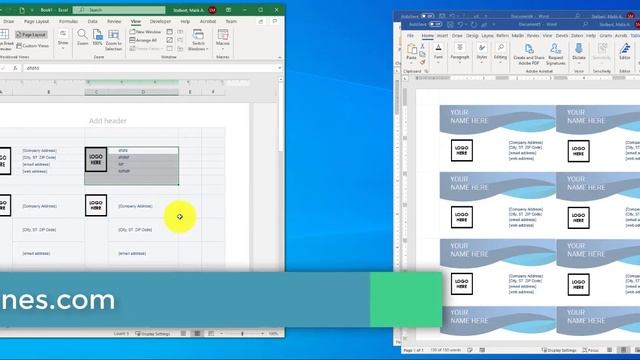Click the Format Painter icon in Word
The height and width of the screenshot is (360, 640).
[422, 62]
